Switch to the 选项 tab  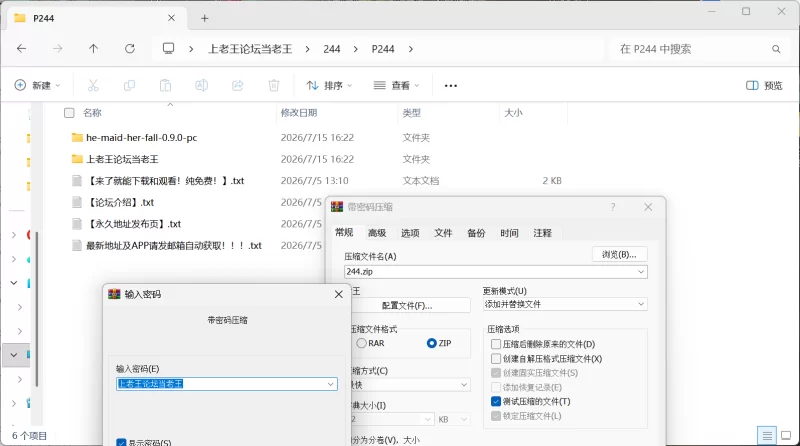(410, 233)
